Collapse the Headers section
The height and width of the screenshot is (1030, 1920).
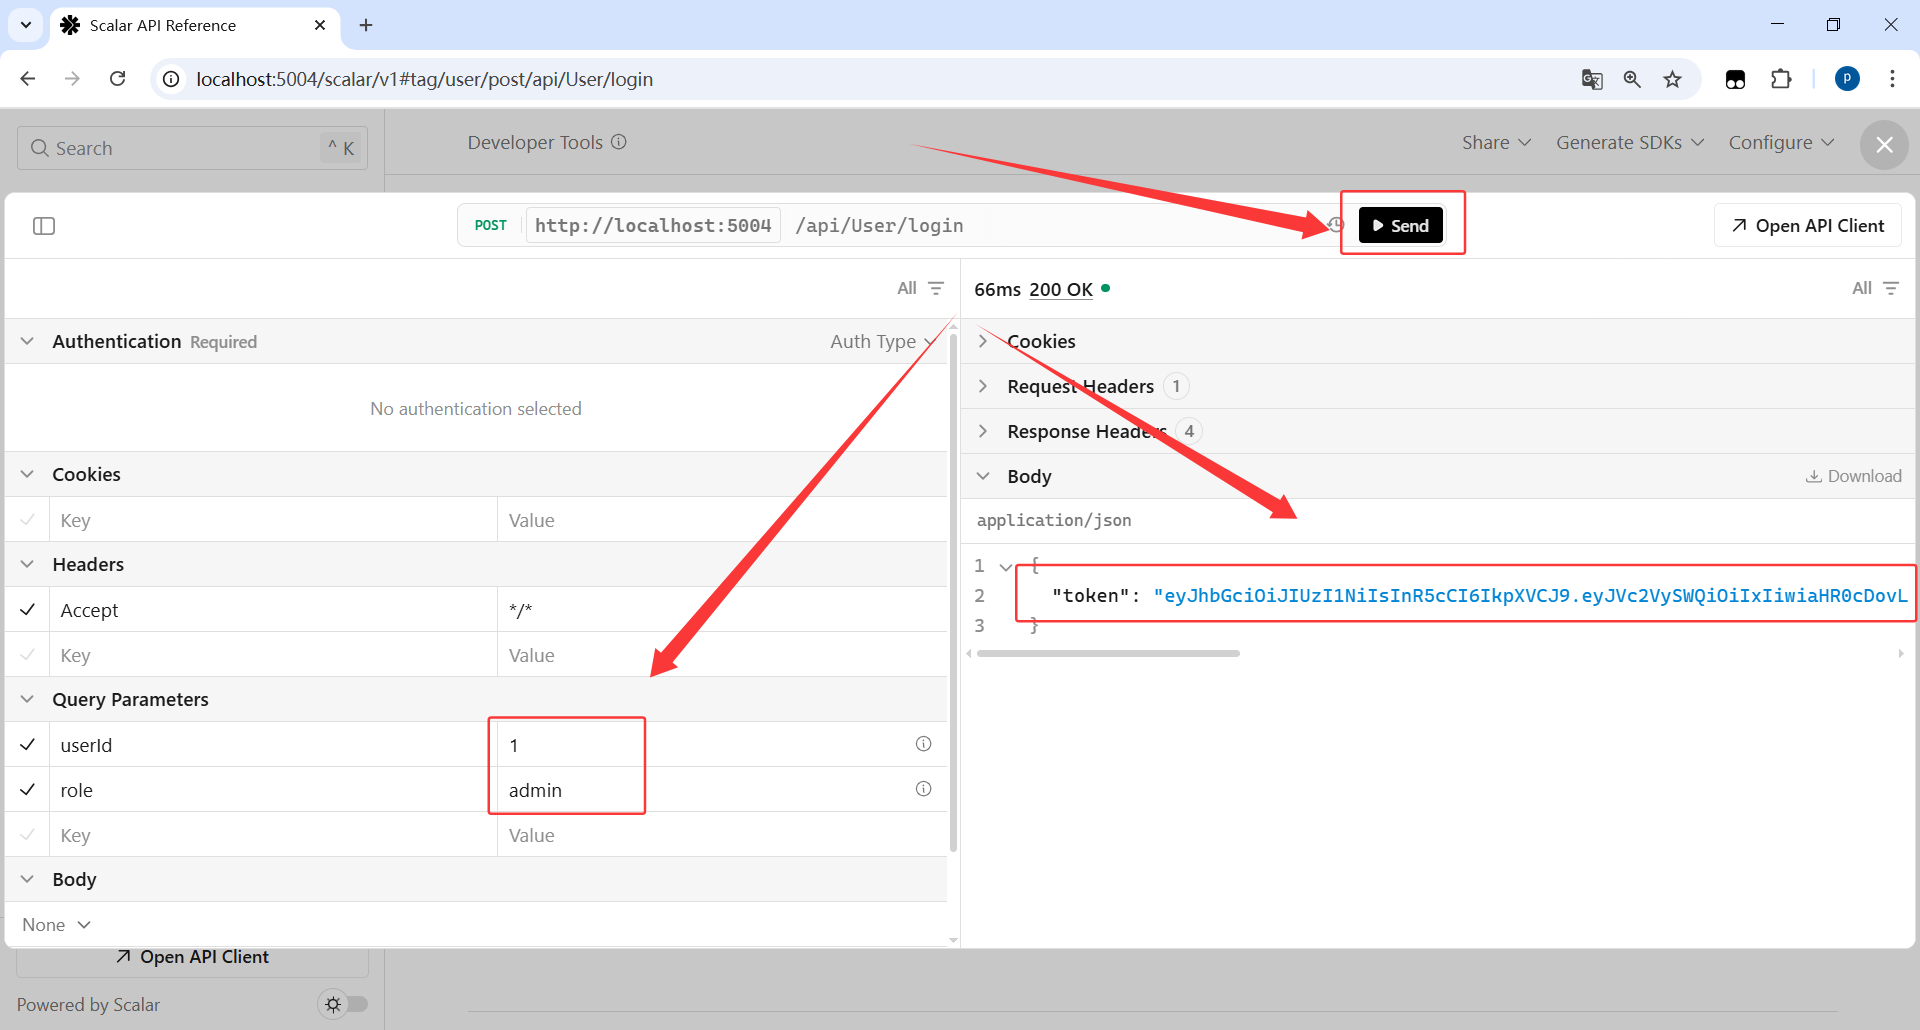[x=27, y=564]
